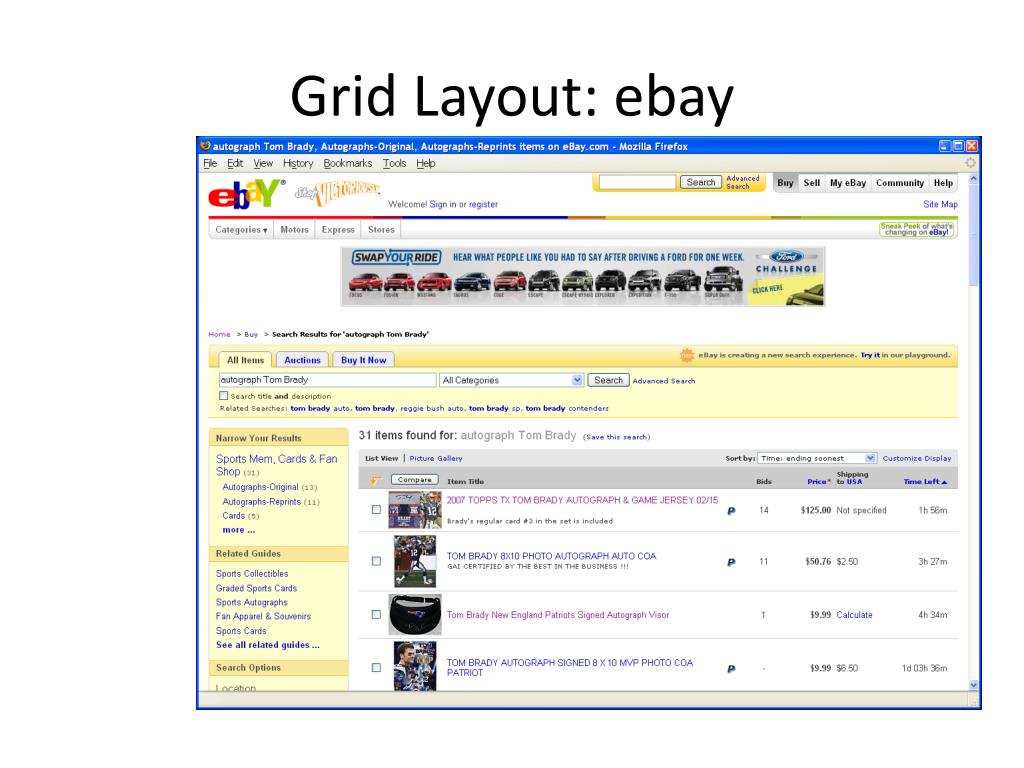Open the Site Map link
The width and height of the screenshot is (1024, 768).
940,204
